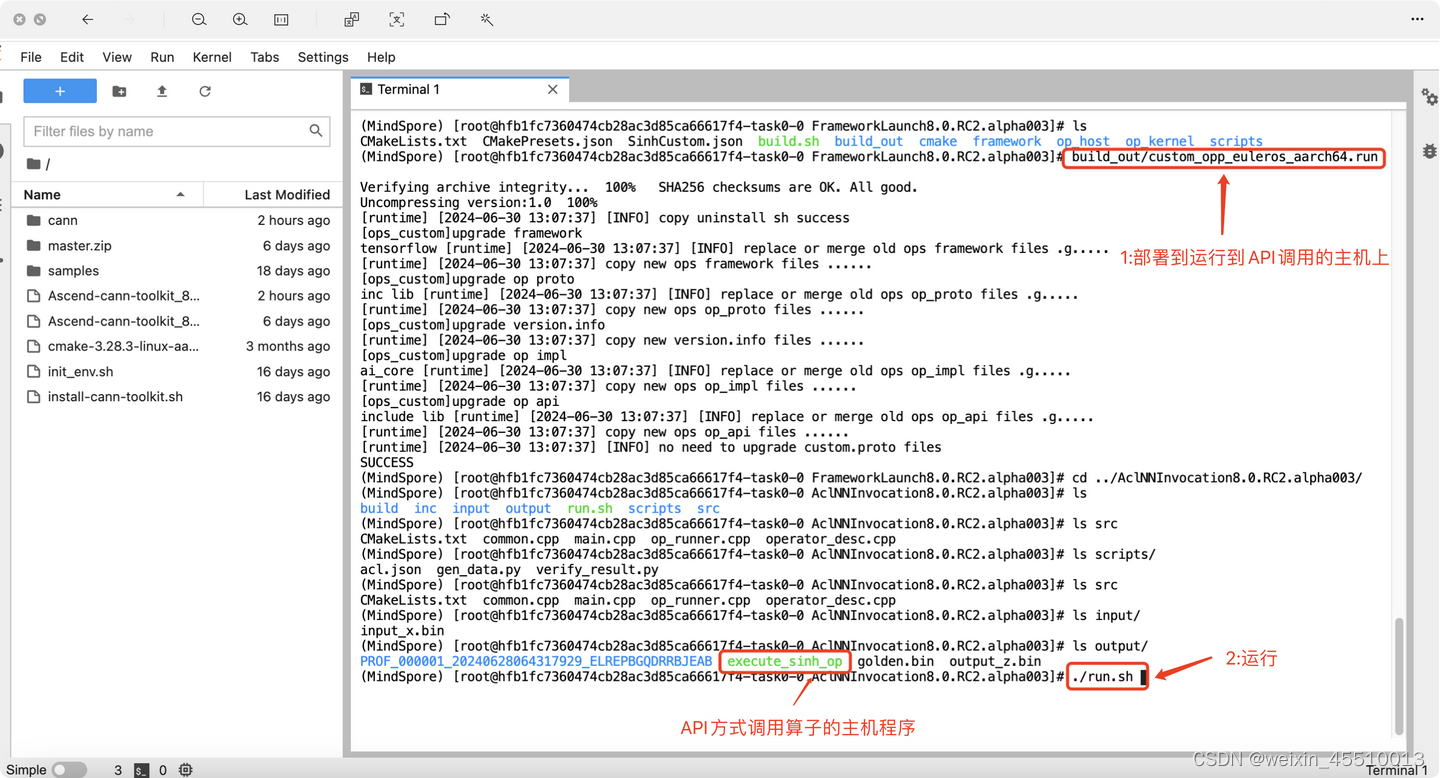Click the rotate image icon in top toolbar
The height and width of the screenshot is (778, 1440).
[442, 19]
